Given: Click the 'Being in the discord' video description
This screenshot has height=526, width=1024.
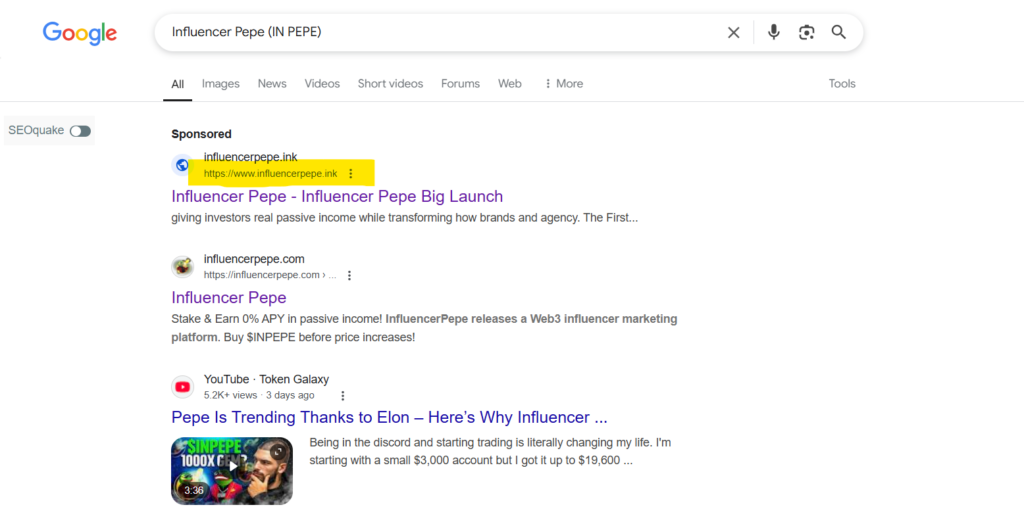Looking at the screenshot, I should coord(490,452).
